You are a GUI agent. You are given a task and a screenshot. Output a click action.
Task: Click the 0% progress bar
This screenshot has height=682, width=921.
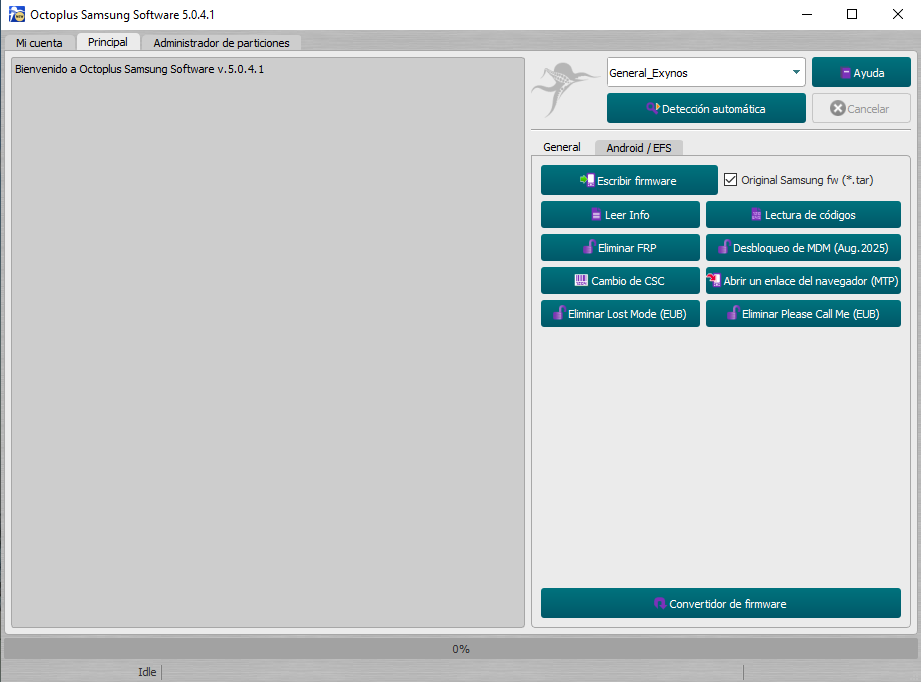click(460, 649)
